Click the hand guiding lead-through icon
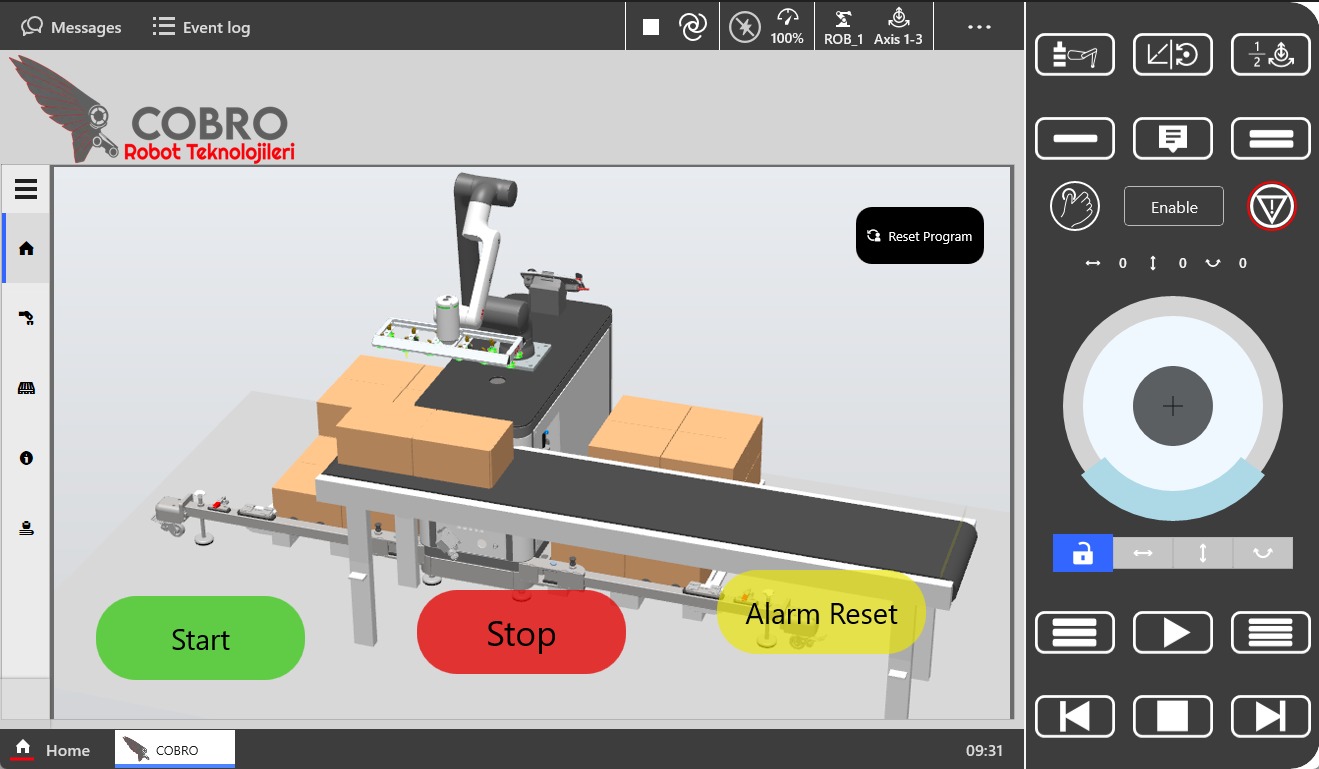 tap(1074, 207)
